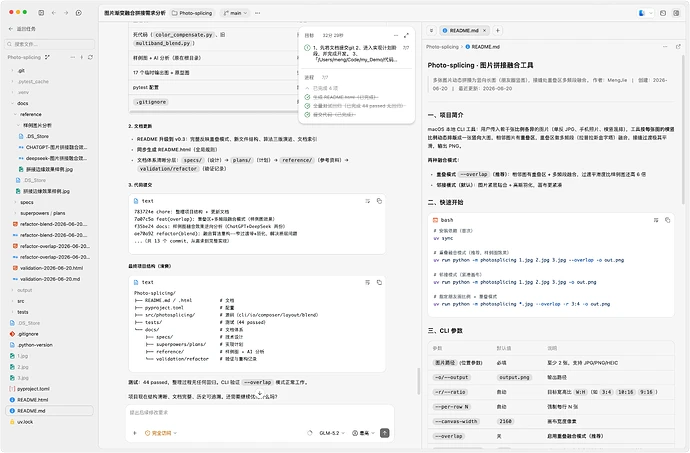Image resolution: width=690 pixels, height=453 pixels.
Task: Open validation-2026-06-20.html file
Action: point(51,268)
